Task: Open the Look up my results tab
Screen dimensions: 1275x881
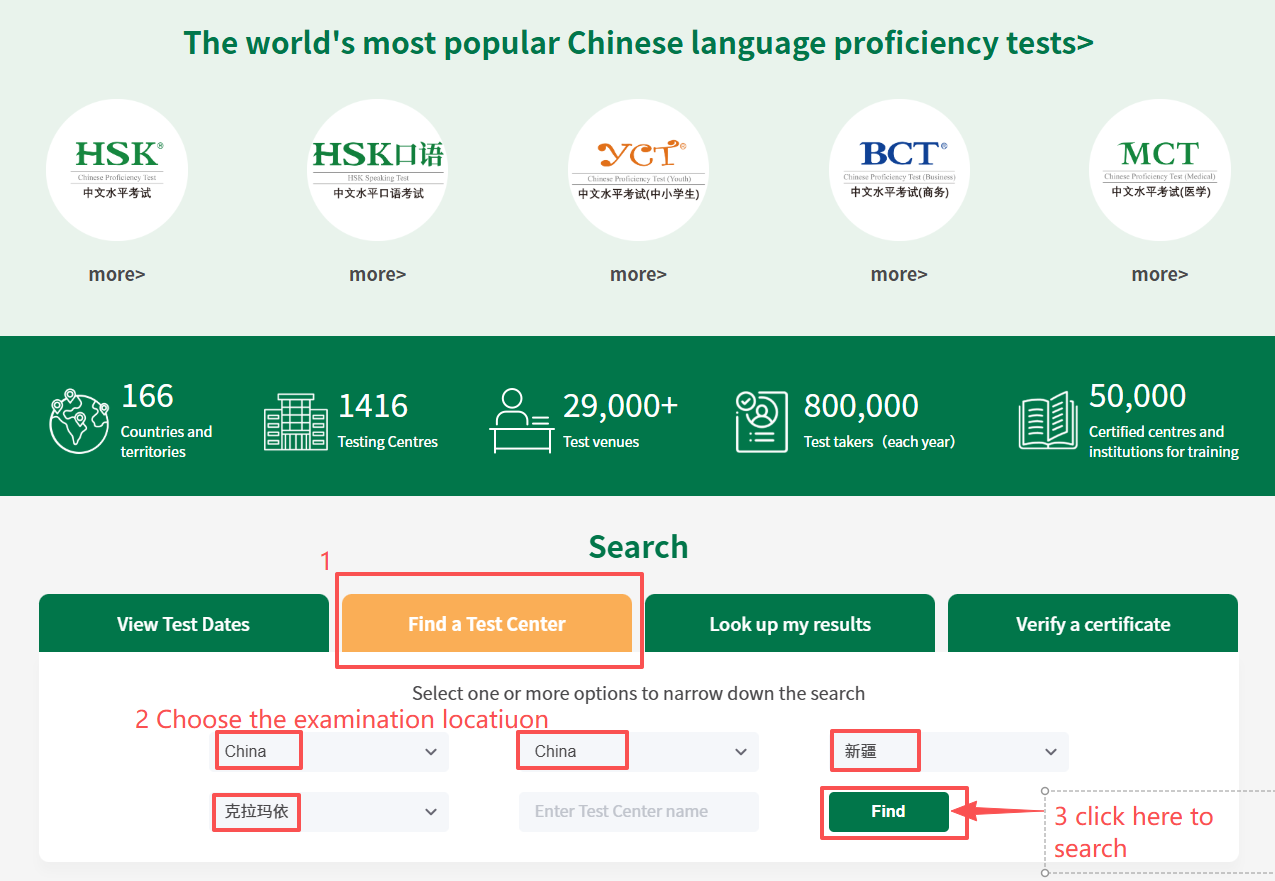Action: click(x=790, y=624)
